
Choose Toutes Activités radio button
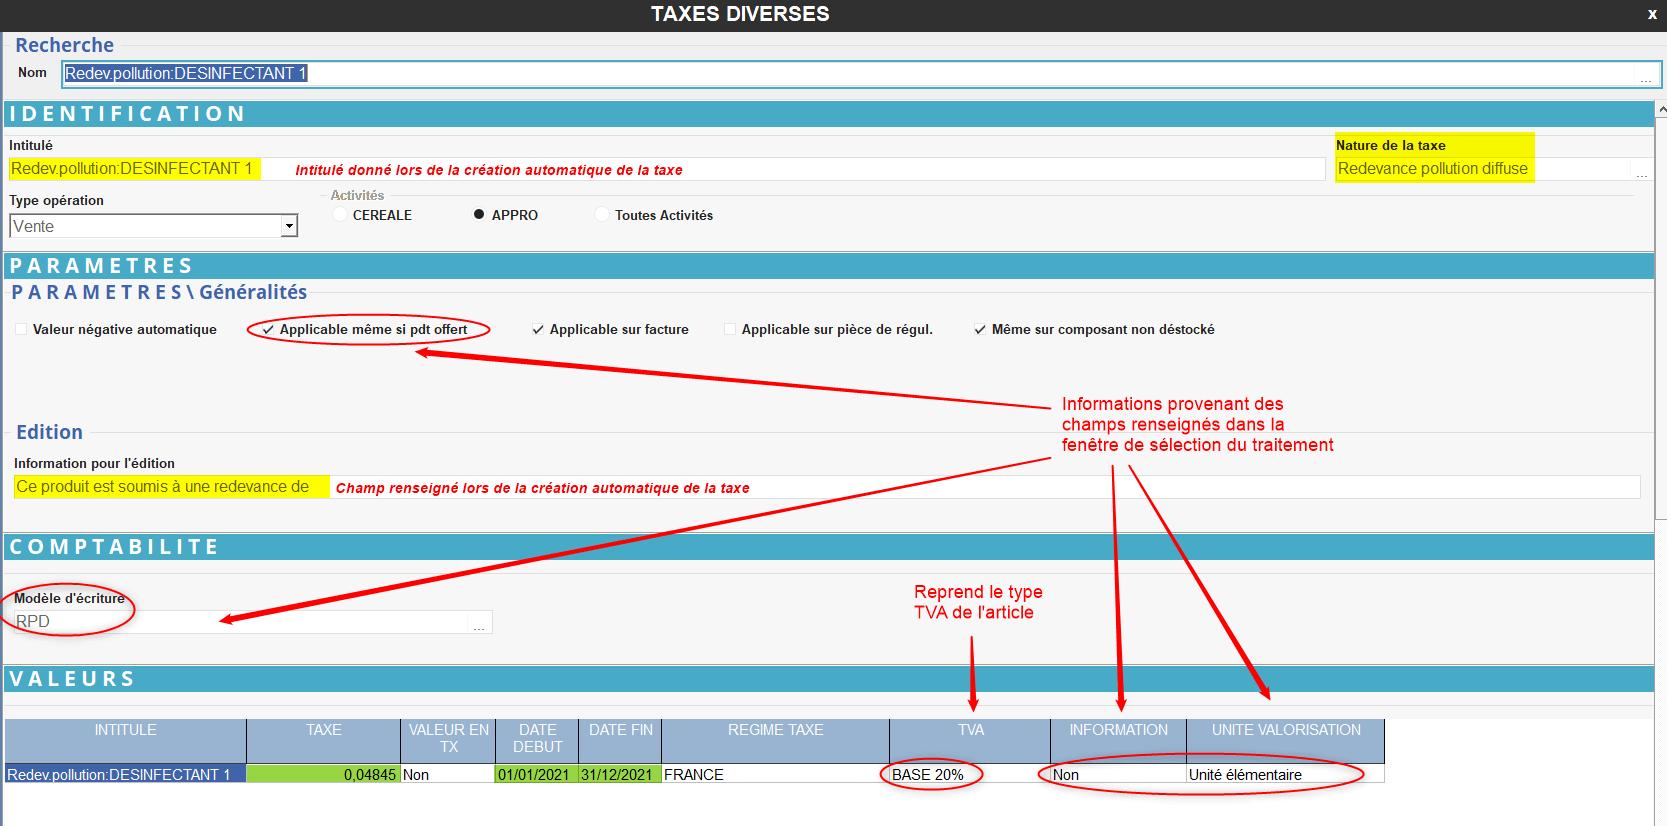point(602,215)
